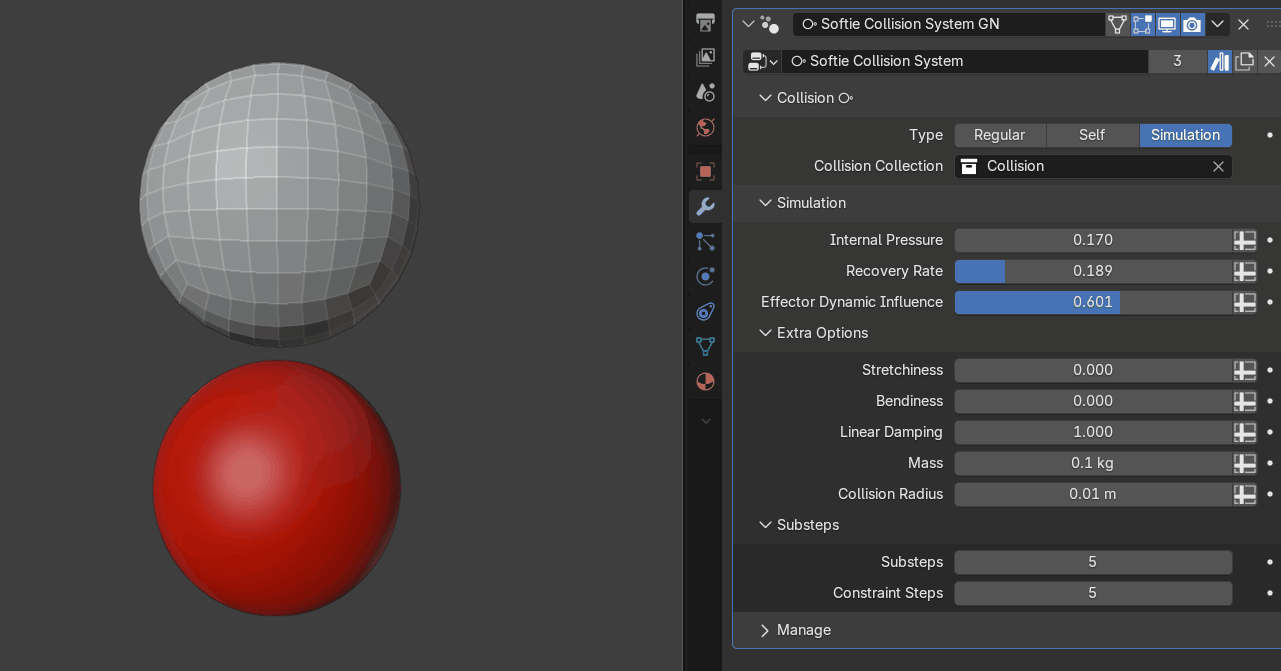
Task: Expand the Manage section
Action: coord(765,630)
